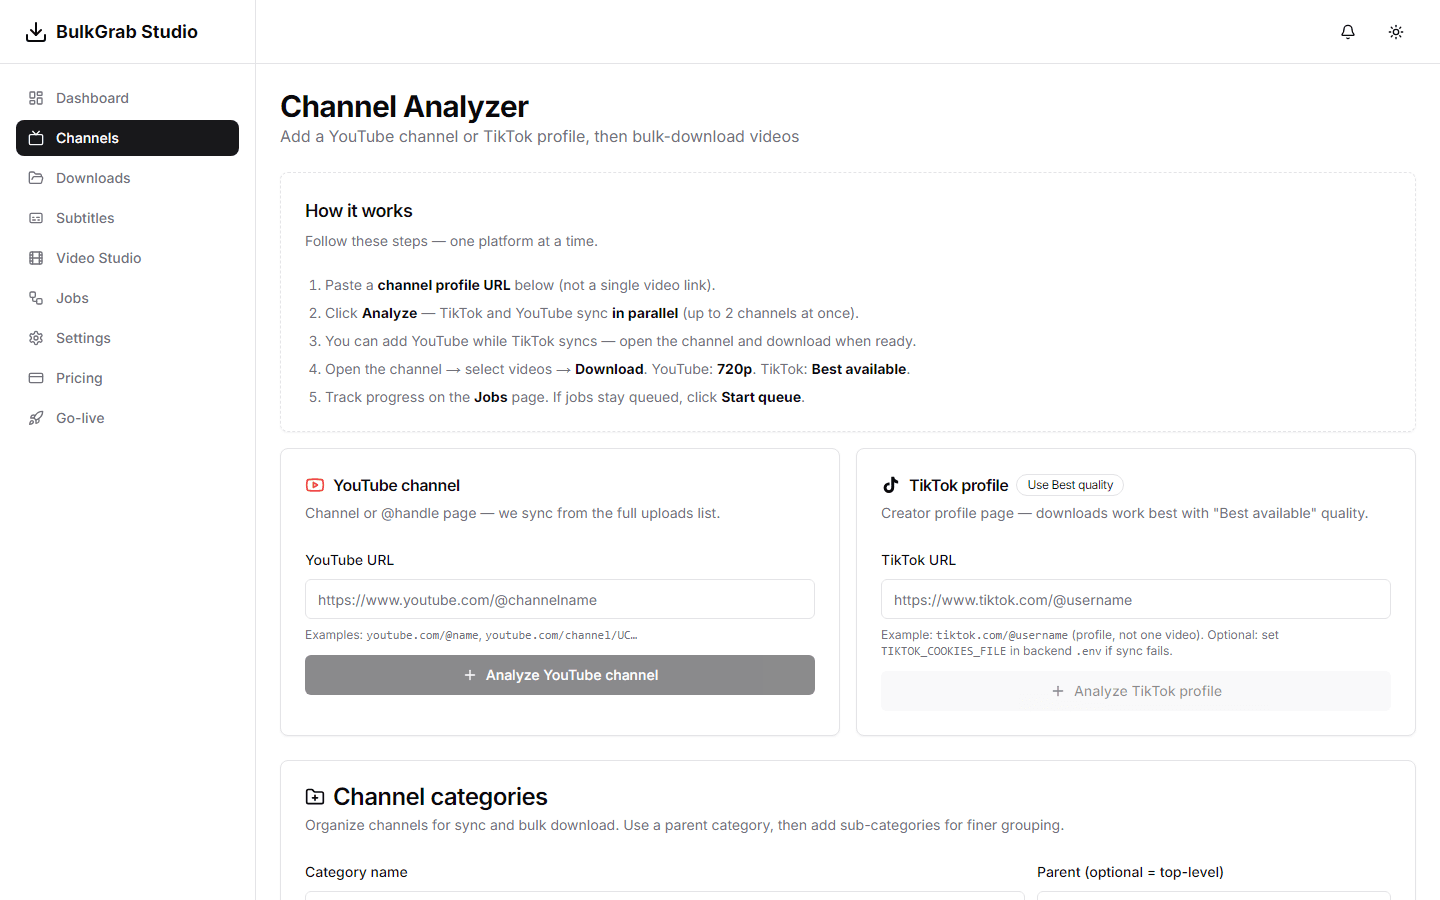
Task: Click the 'TikTok URL' field label
Action: [x=918, y=560]
